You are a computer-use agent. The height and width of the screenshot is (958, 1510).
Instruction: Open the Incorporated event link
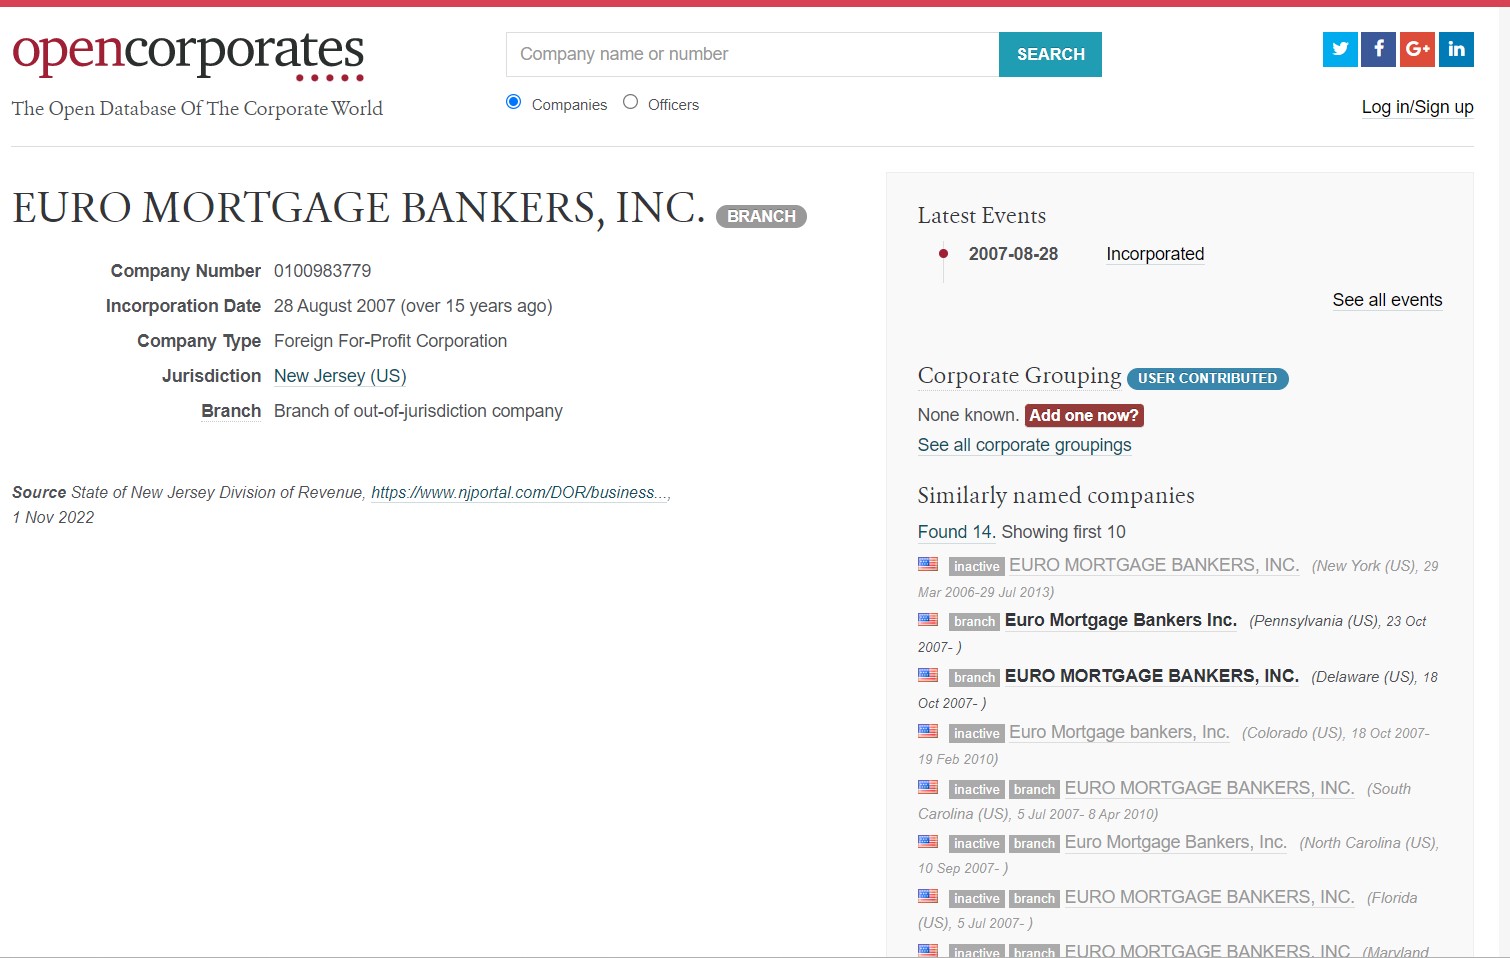click(x=1155, y=254)
